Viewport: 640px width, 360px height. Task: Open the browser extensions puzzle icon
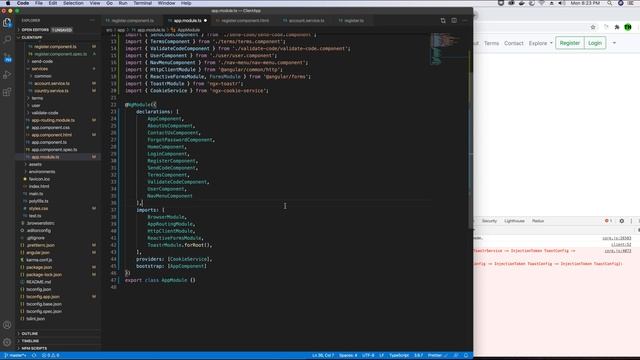coord(617,27)
